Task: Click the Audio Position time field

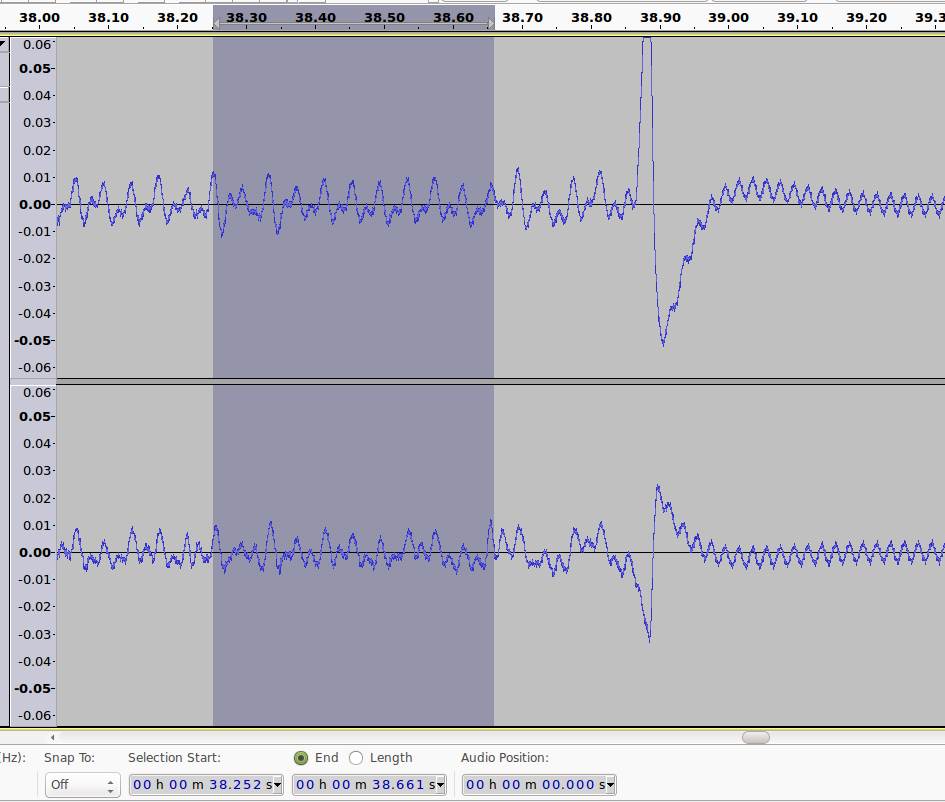Action: pos(534,785)
